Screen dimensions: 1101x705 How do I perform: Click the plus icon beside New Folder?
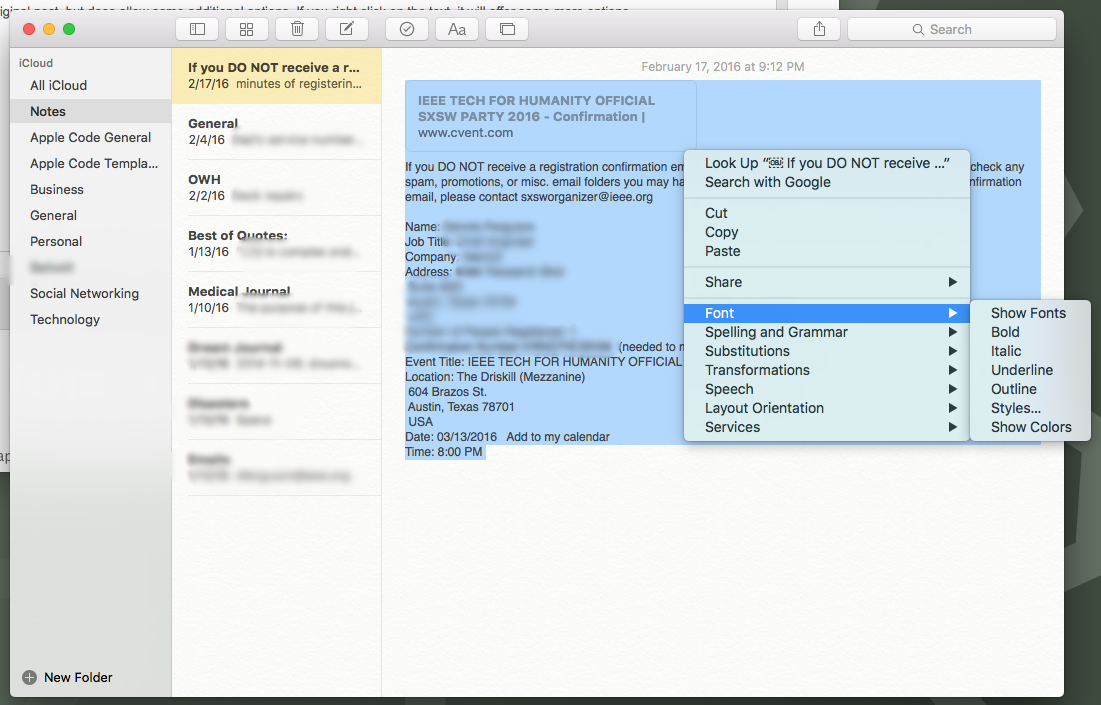[x=29, y=677]
